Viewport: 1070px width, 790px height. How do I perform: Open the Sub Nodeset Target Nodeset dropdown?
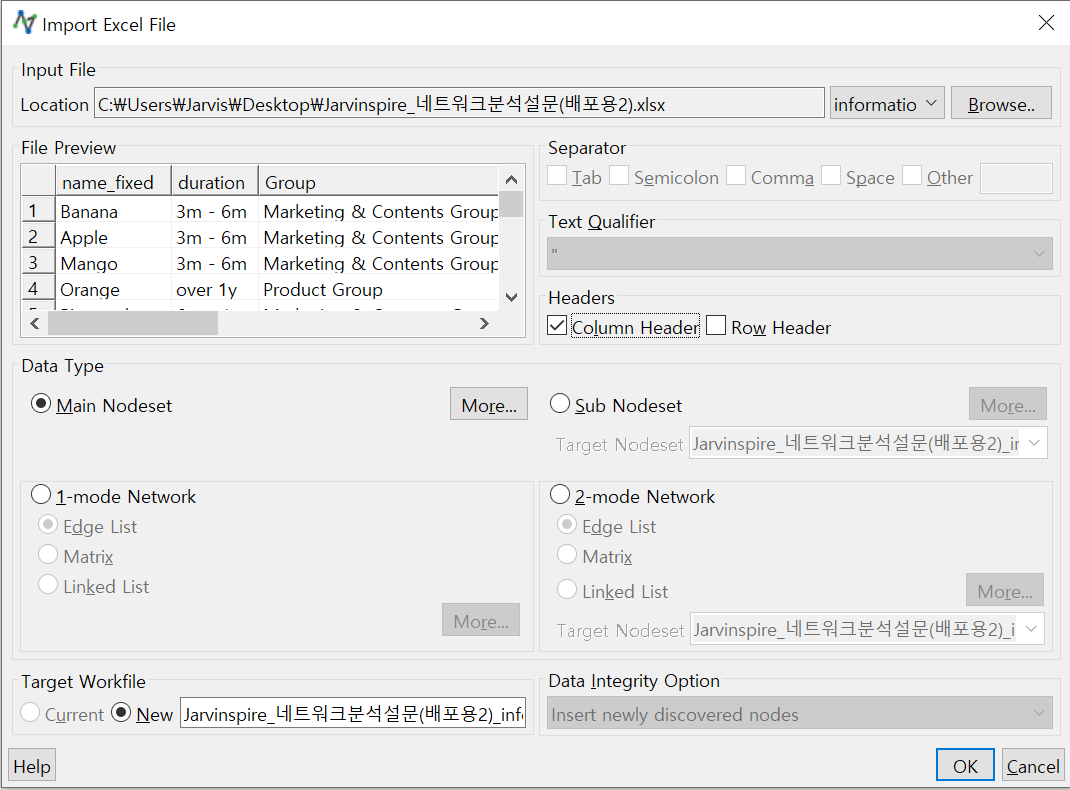pyautogui.click(x=867, y=443)
